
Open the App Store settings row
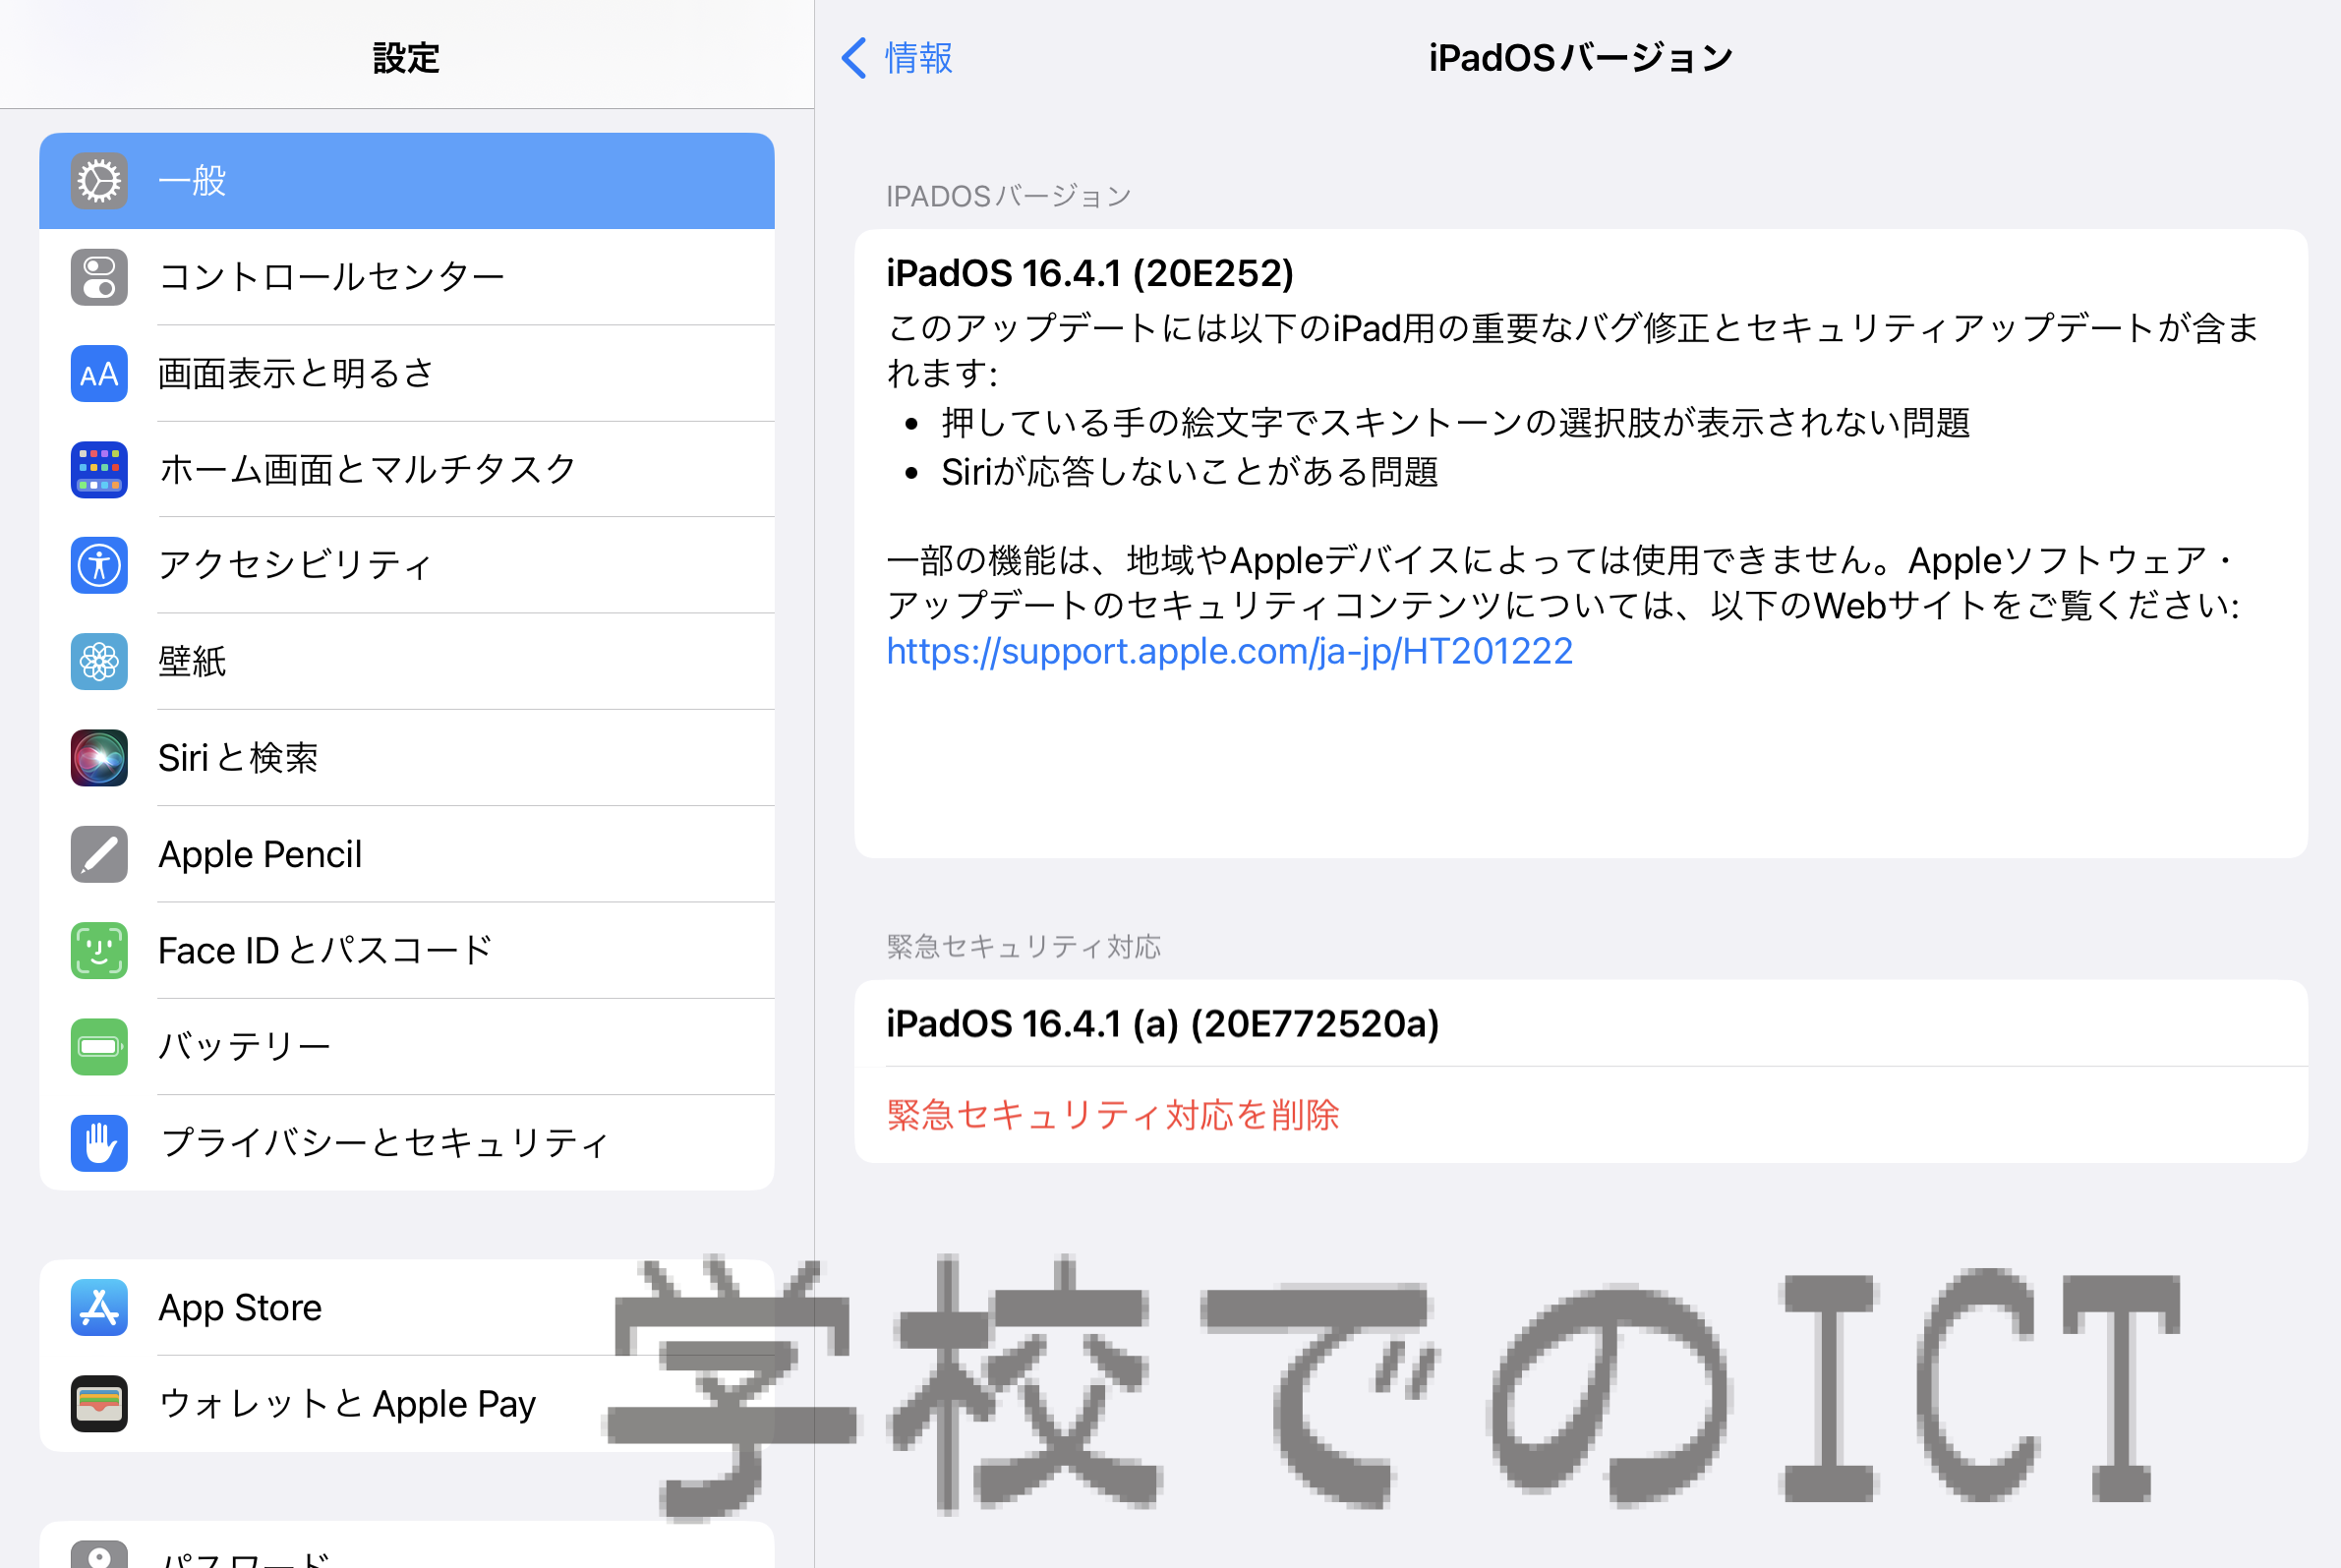click(x=407, y=1307)
